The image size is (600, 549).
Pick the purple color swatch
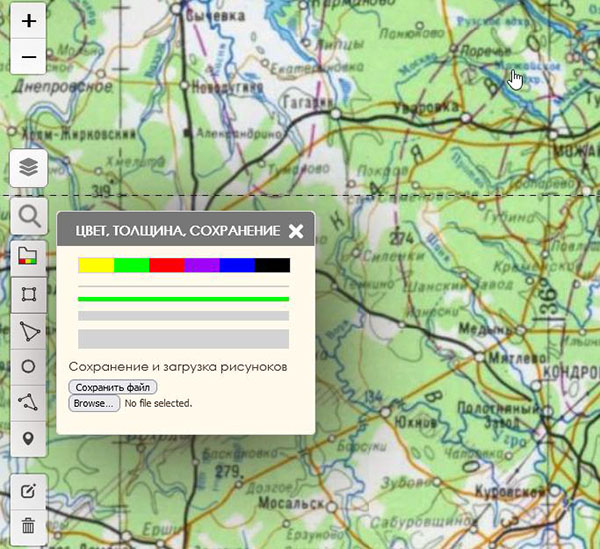[202, 265]
